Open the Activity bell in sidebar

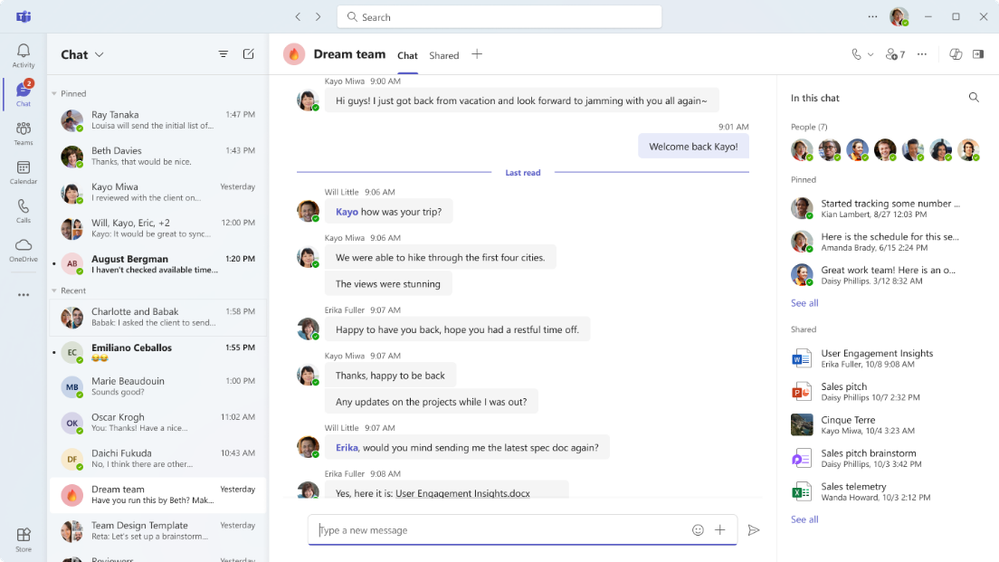tap(24, 55)
